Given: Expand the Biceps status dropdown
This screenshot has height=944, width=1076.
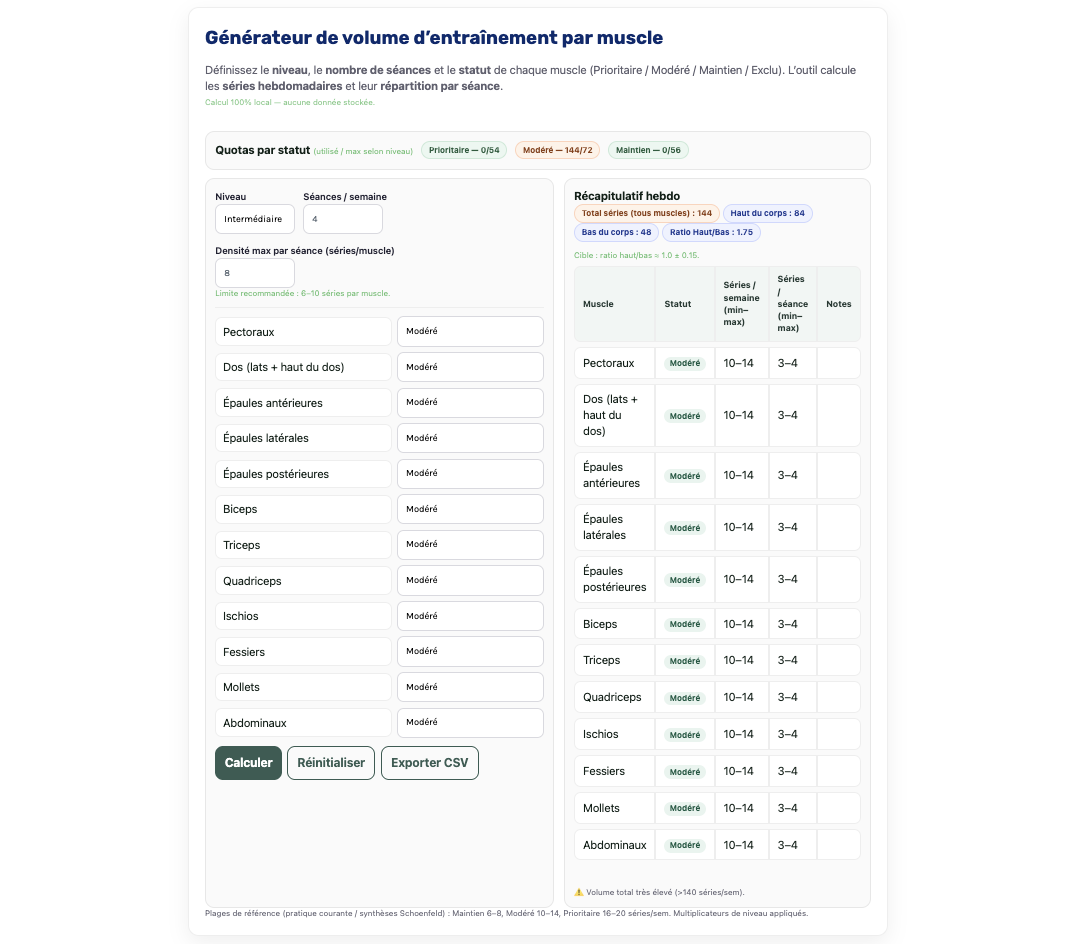Looking at the screenshot, I should coord(470,509).
